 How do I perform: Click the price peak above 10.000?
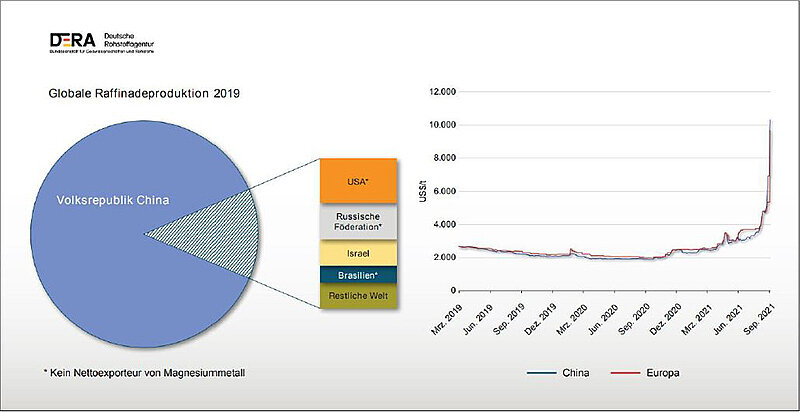[x=769, y=121]
